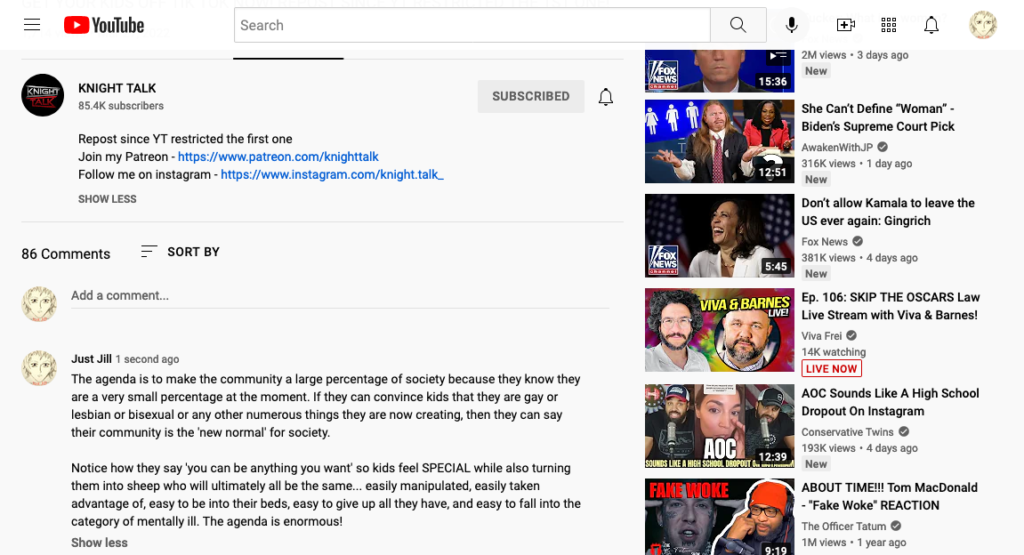Screen dimensions: 1024x555
Task: Click '85.4K subscribers' text
Action: (x=121, y=106)
